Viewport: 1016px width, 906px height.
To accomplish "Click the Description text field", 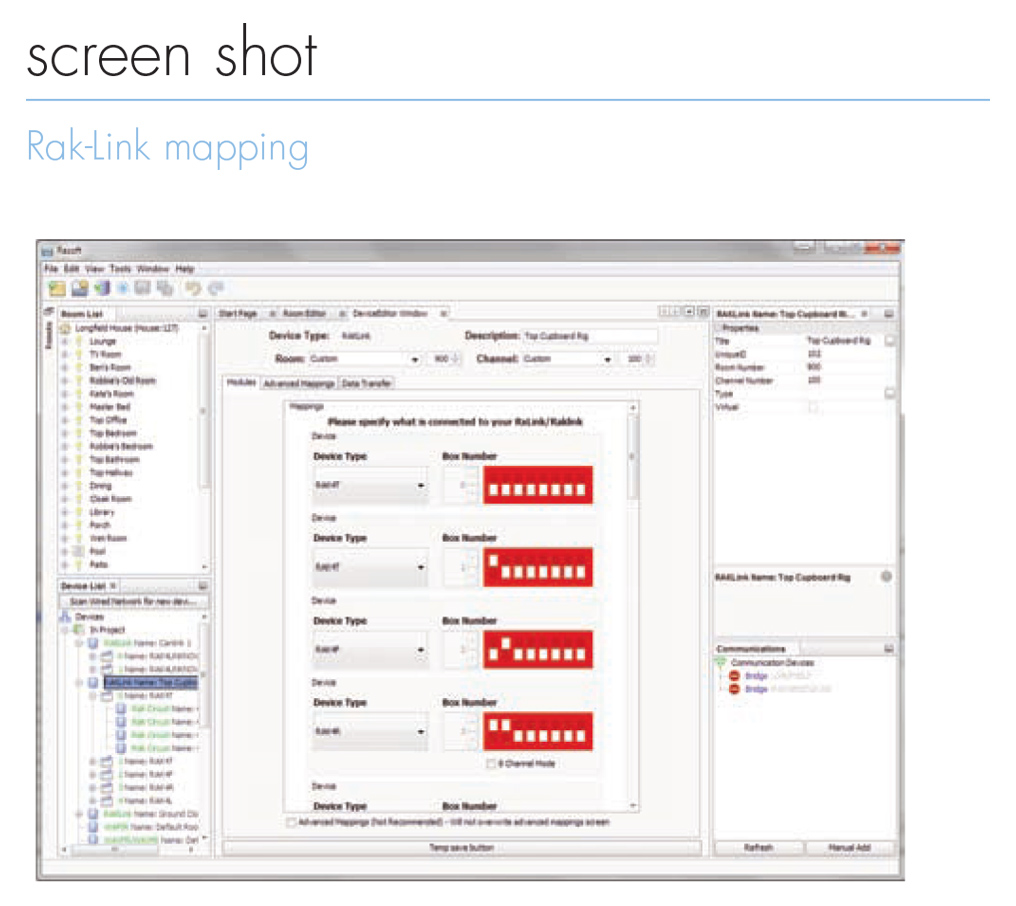I will (590, 336).
